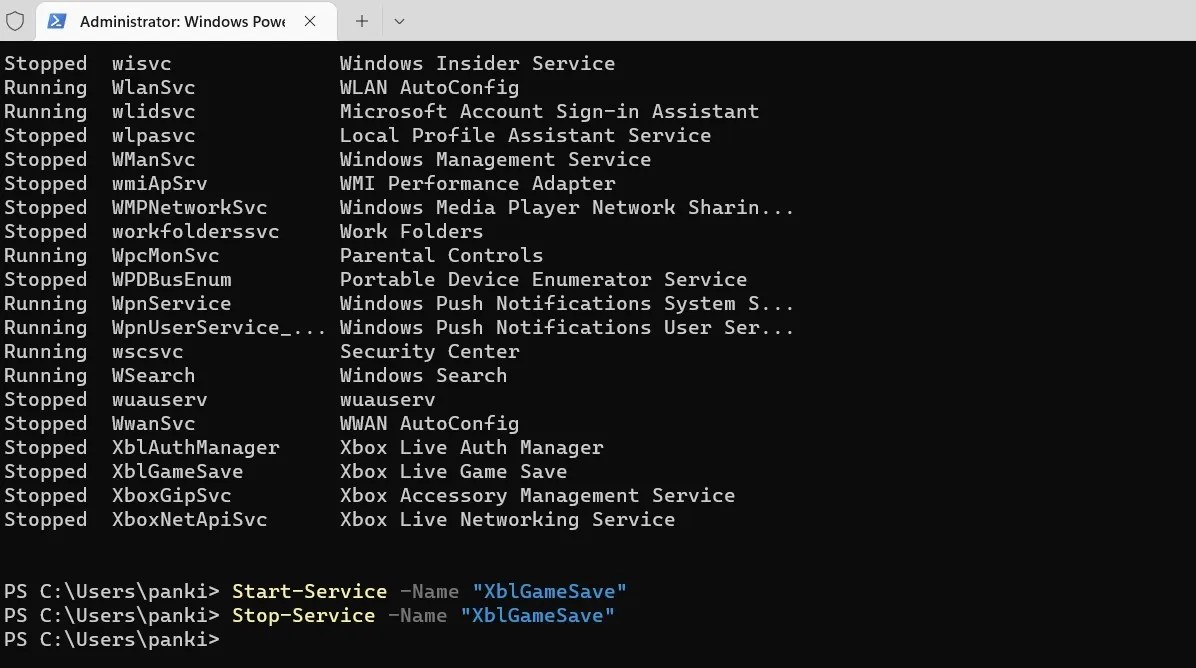Click the XboxNetApiSvc service name
The image size is (1196, 668).
pyautogui.click(x=189, y=519)
